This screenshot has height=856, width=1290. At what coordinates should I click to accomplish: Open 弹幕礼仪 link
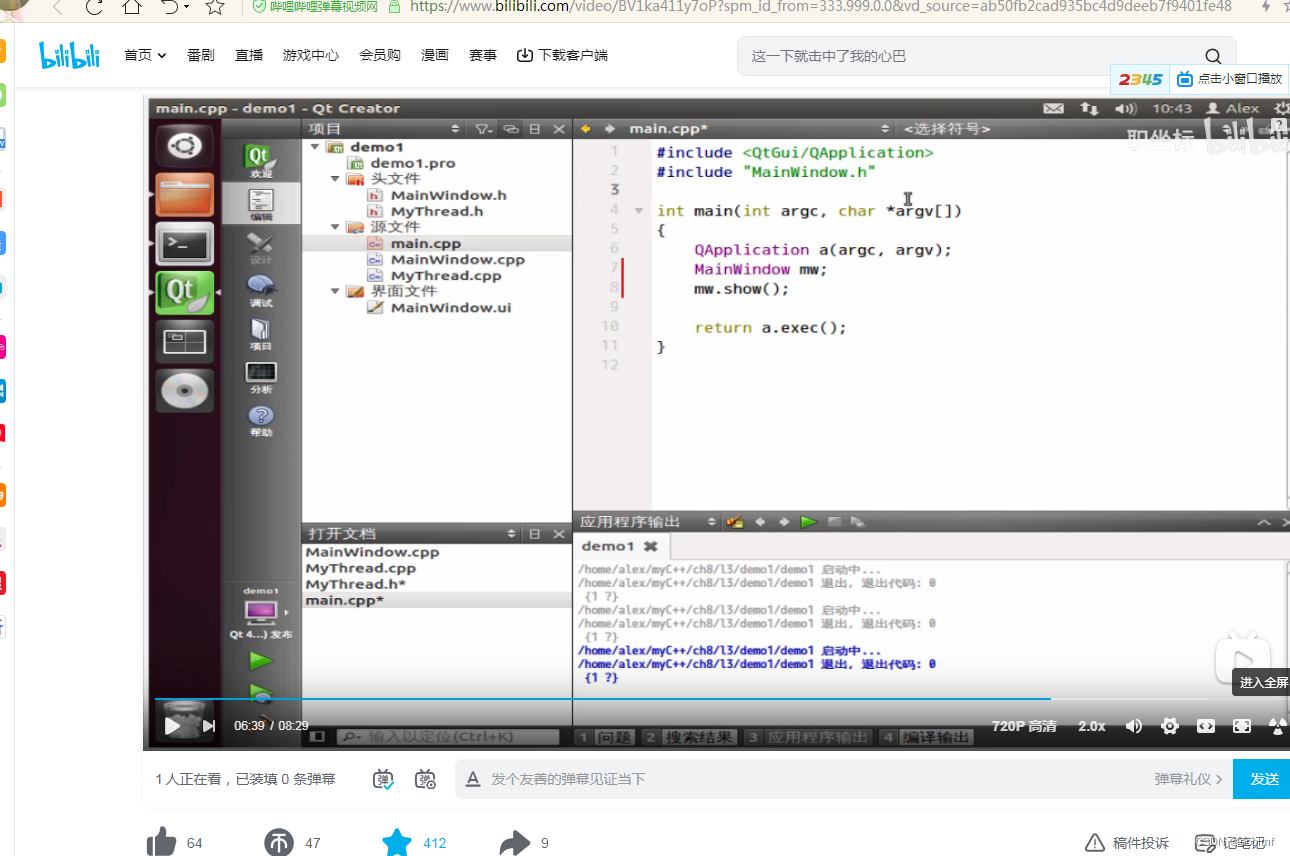point(1188,779)
